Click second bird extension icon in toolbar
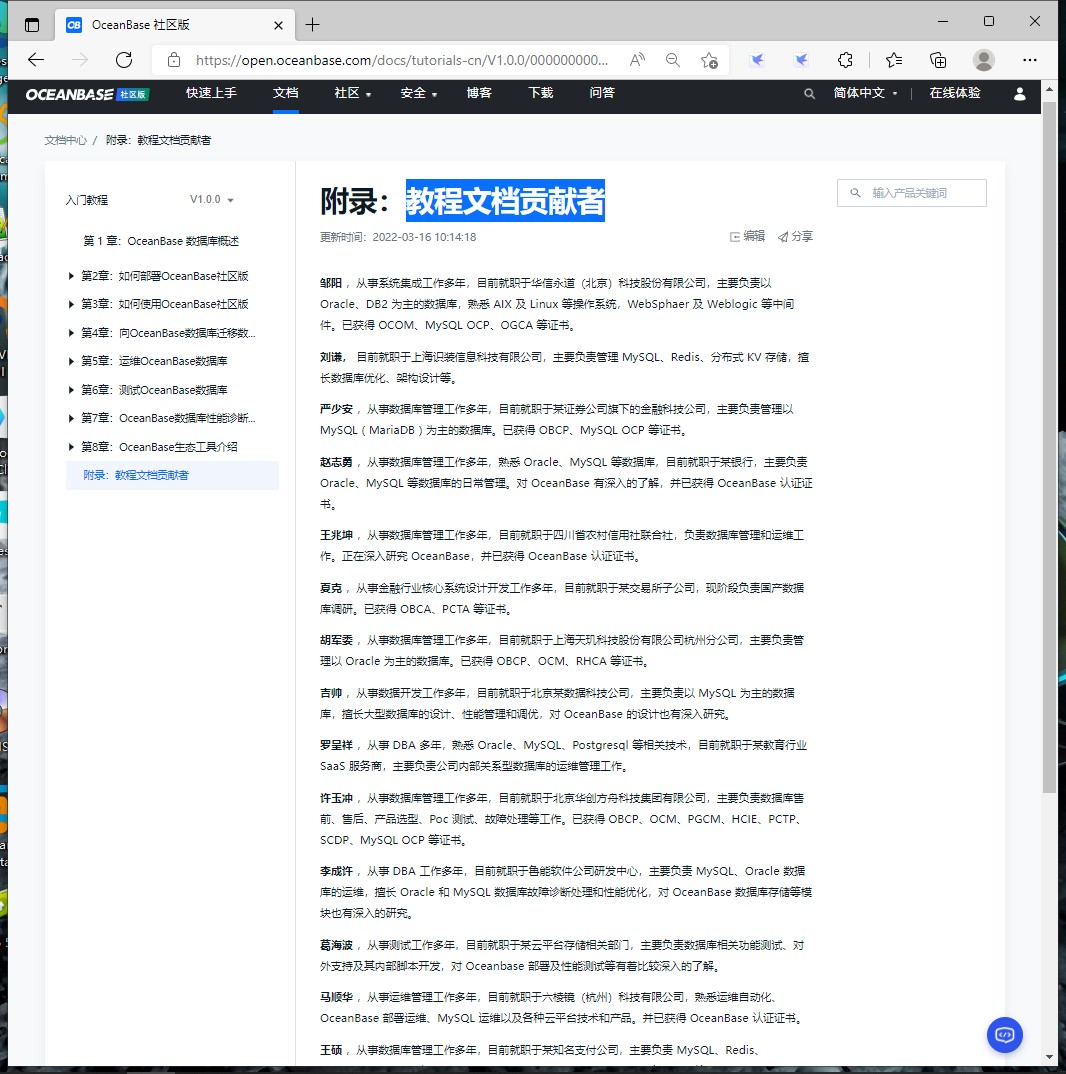This screenshot has height=1074, width=1066. pos(801,60)
